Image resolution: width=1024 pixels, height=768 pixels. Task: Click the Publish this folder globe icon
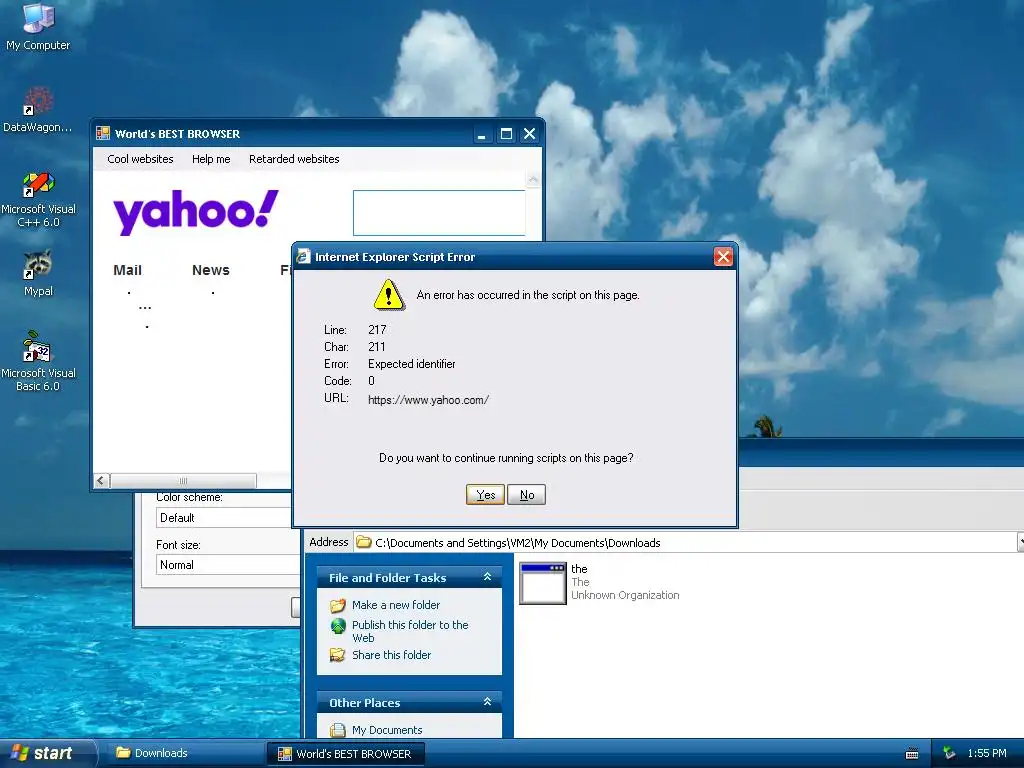click(x=338, y=626)
